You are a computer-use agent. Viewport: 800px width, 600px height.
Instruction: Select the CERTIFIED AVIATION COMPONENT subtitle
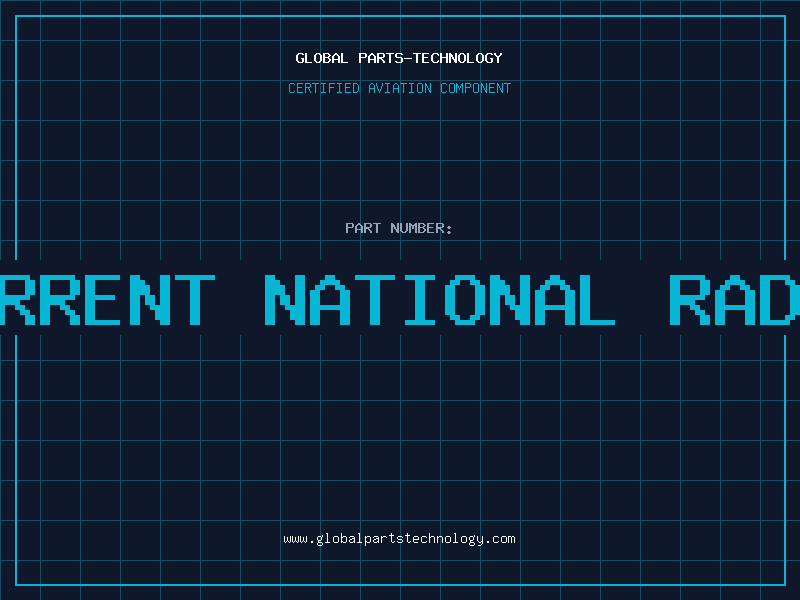(x=399, y=88)
